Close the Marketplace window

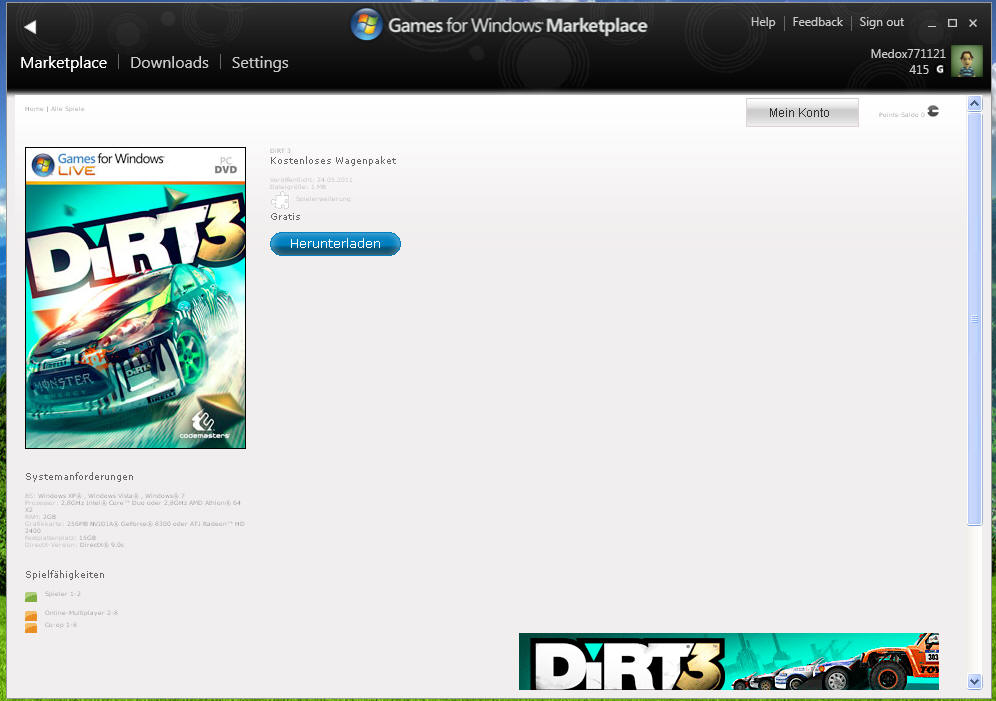(973, 23)
